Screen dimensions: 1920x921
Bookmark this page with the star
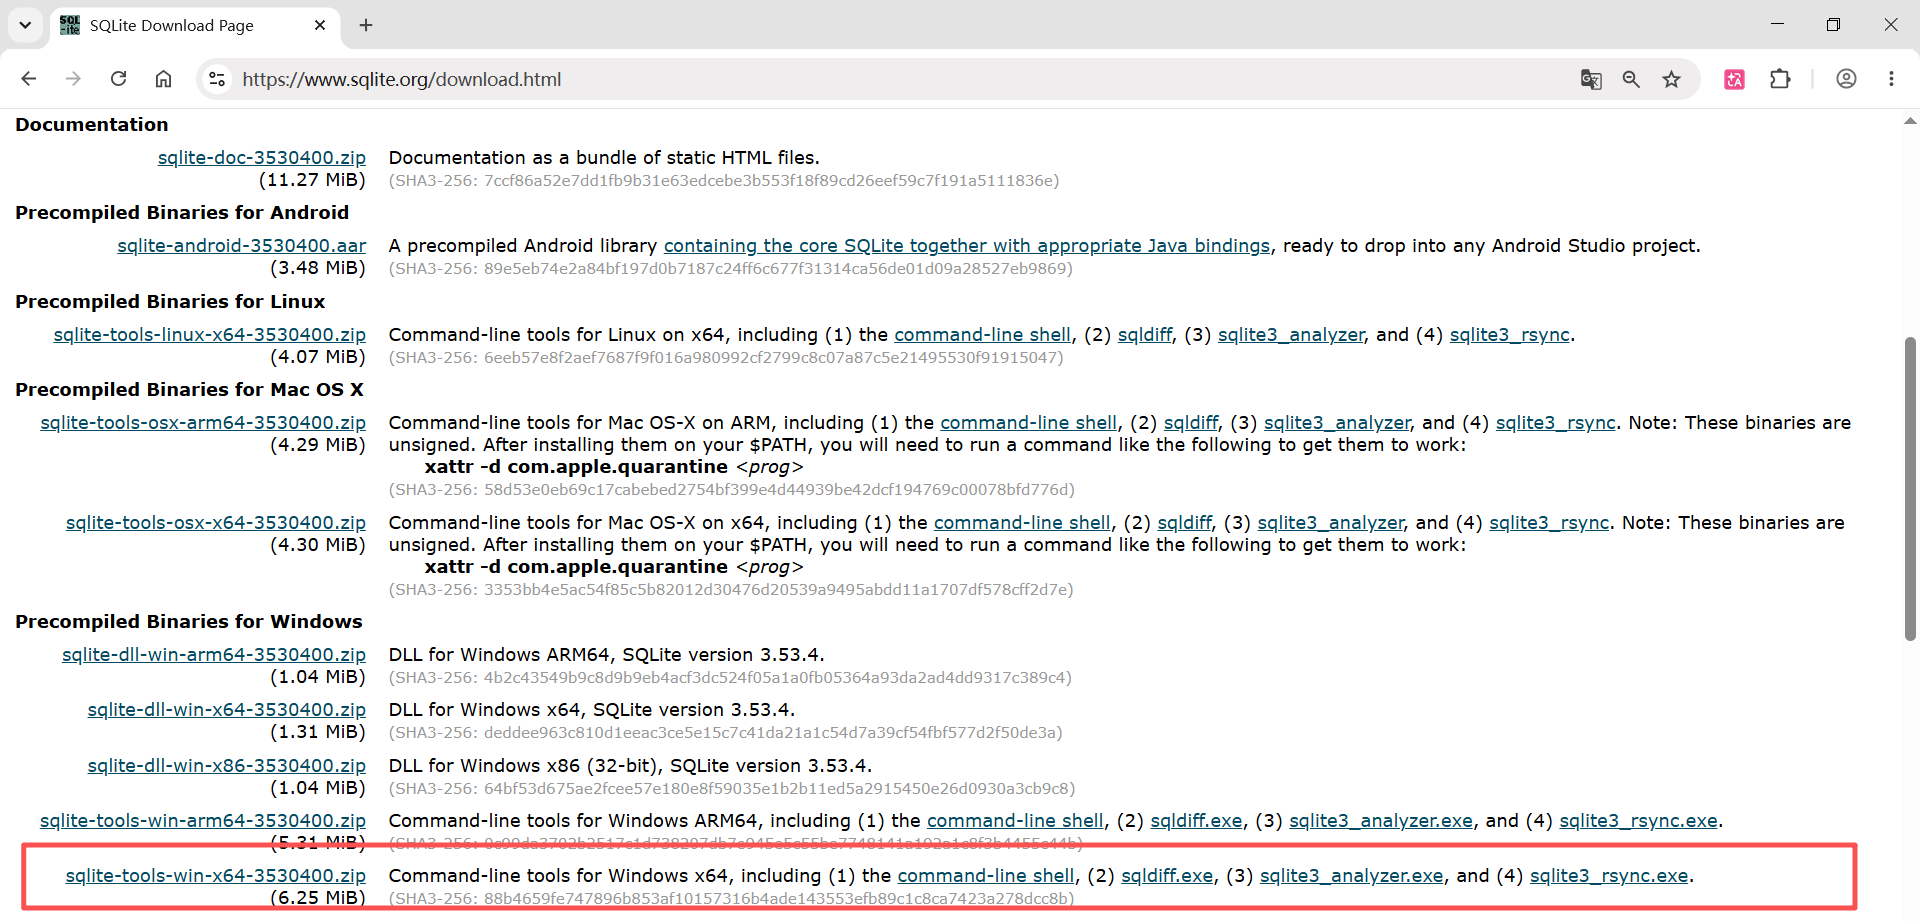(x=1671, y=79)
